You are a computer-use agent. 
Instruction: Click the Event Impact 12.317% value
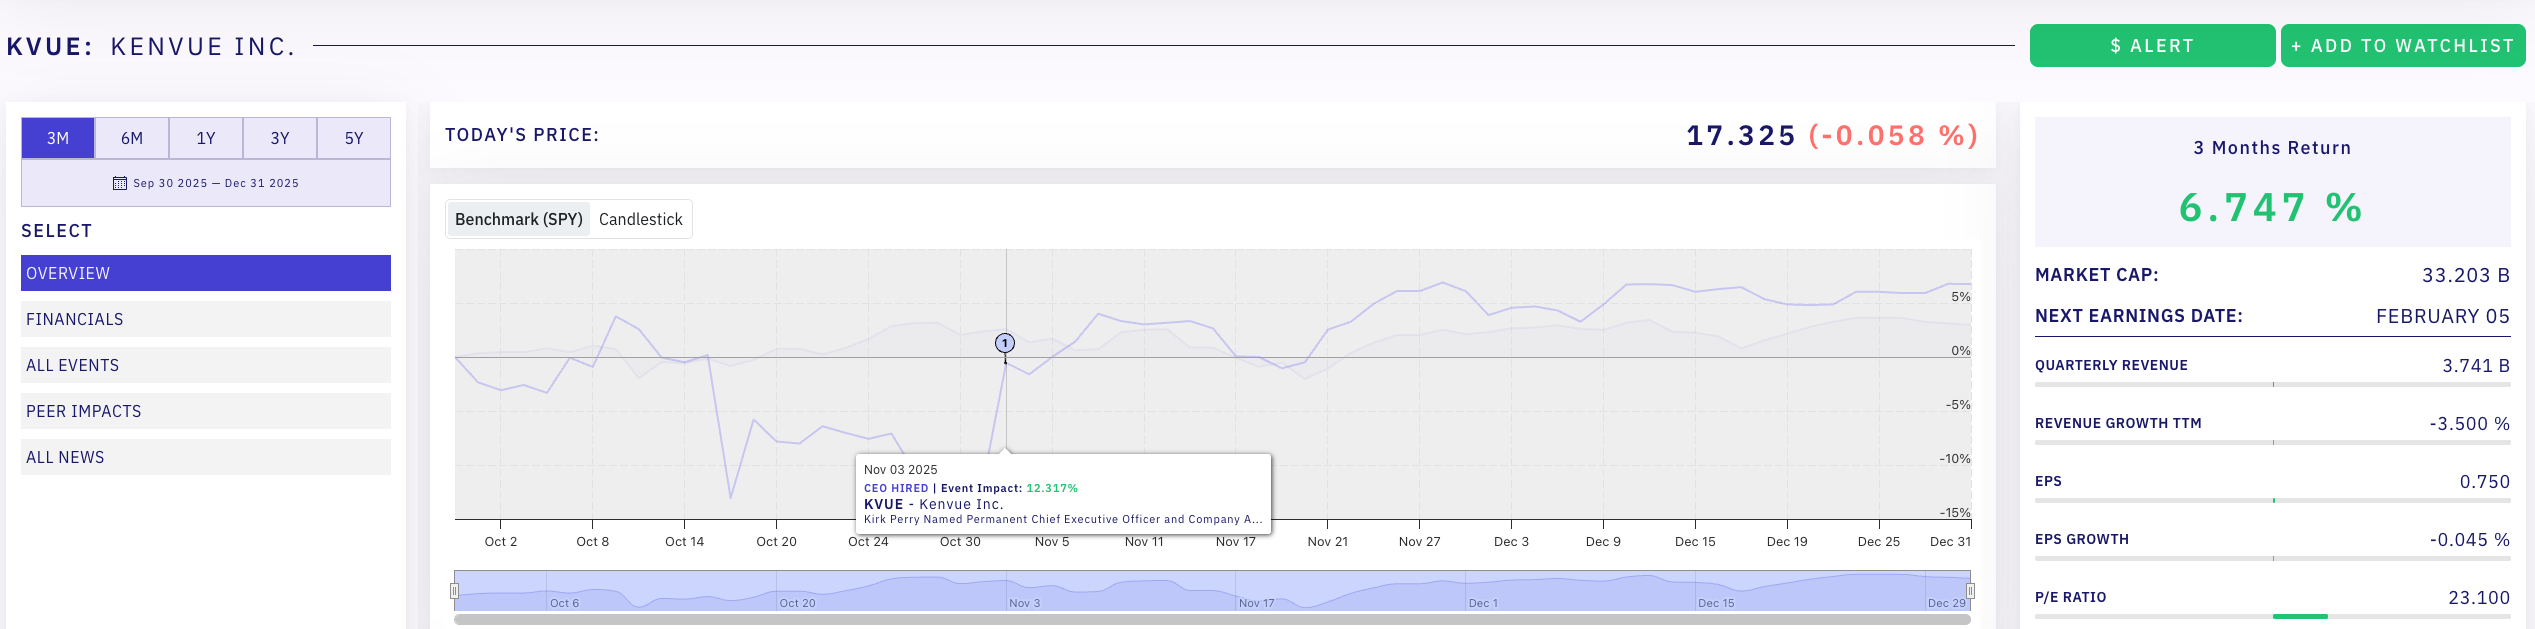1052,489
